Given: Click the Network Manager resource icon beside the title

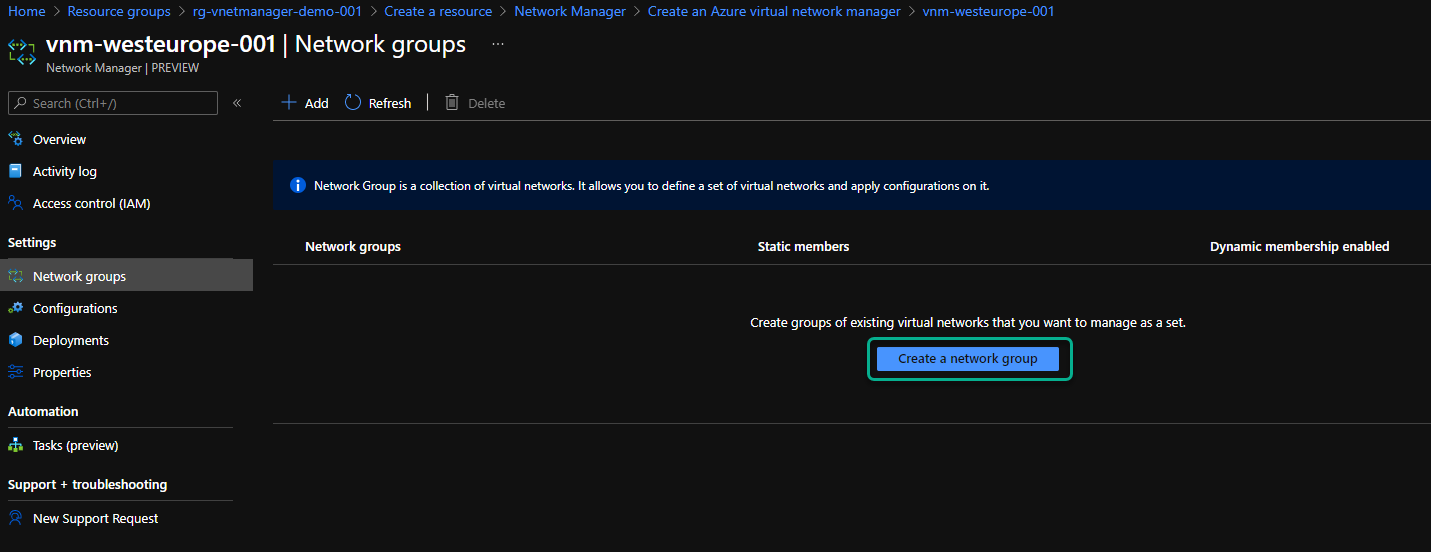Looking at the screenshot, I should [21, 53].
